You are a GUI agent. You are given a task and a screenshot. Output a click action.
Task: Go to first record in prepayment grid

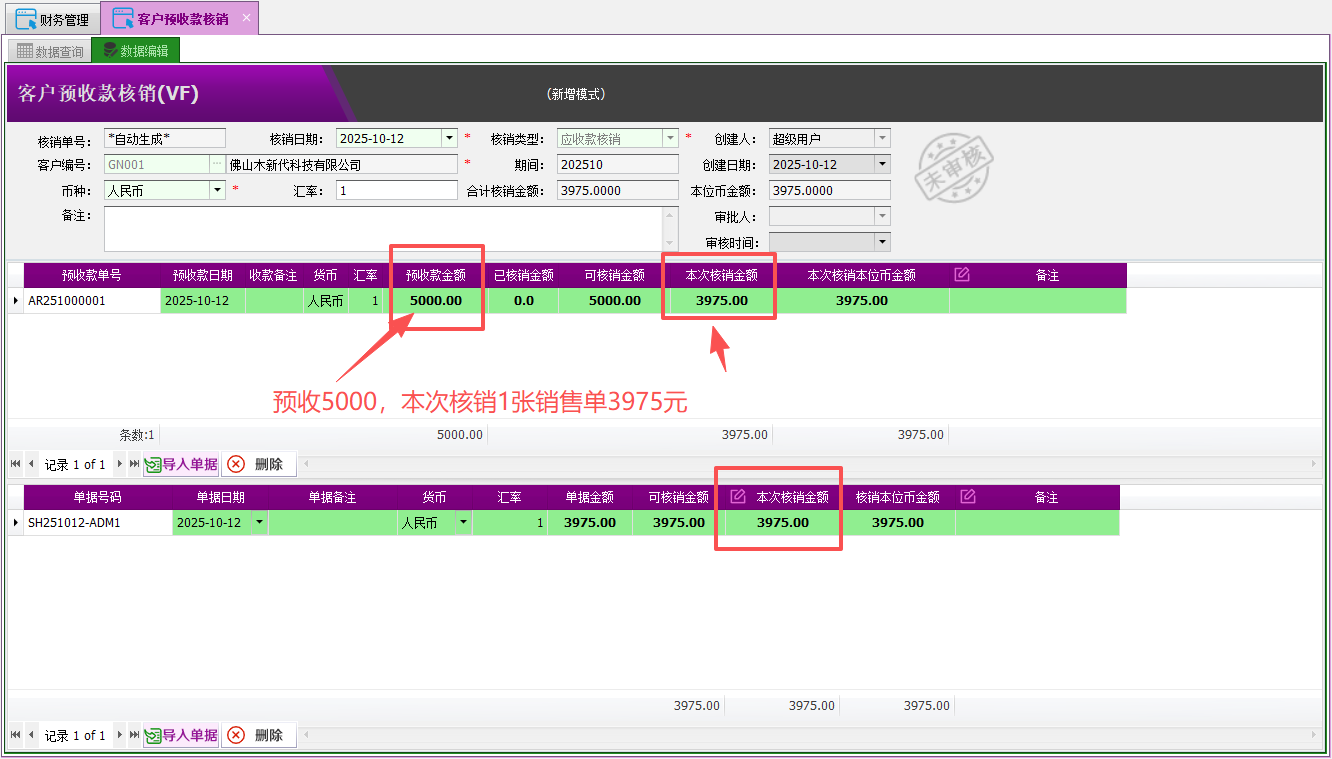pyautogui.click(x=15, y=464)
